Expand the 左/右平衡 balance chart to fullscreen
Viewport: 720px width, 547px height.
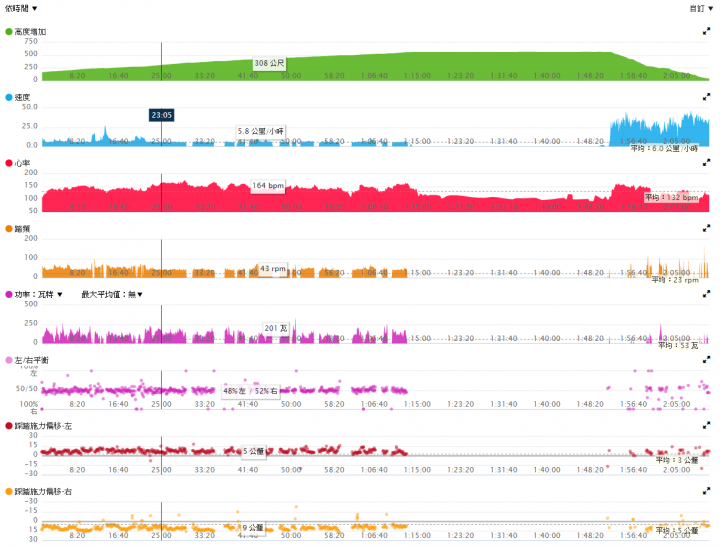click(x=706, y=360)
